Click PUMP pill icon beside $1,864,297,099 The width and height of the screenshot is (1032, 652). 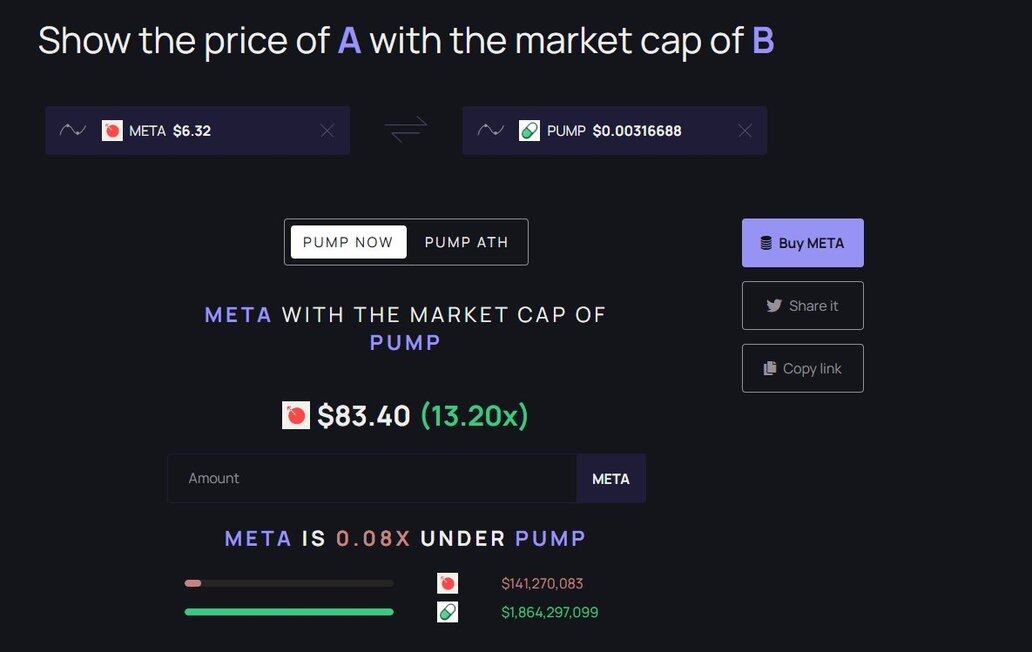(x=447, y=612)
